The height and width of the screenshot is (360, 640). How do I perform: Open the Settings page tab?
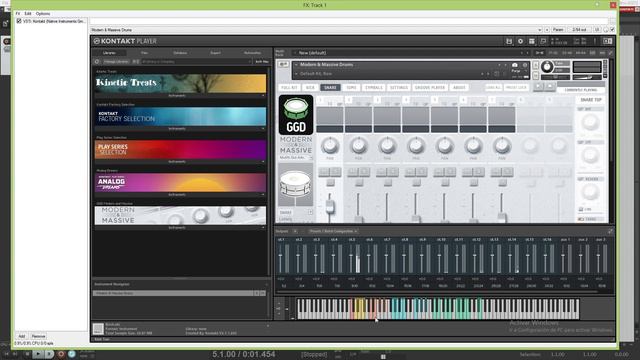tap(399, 87)
